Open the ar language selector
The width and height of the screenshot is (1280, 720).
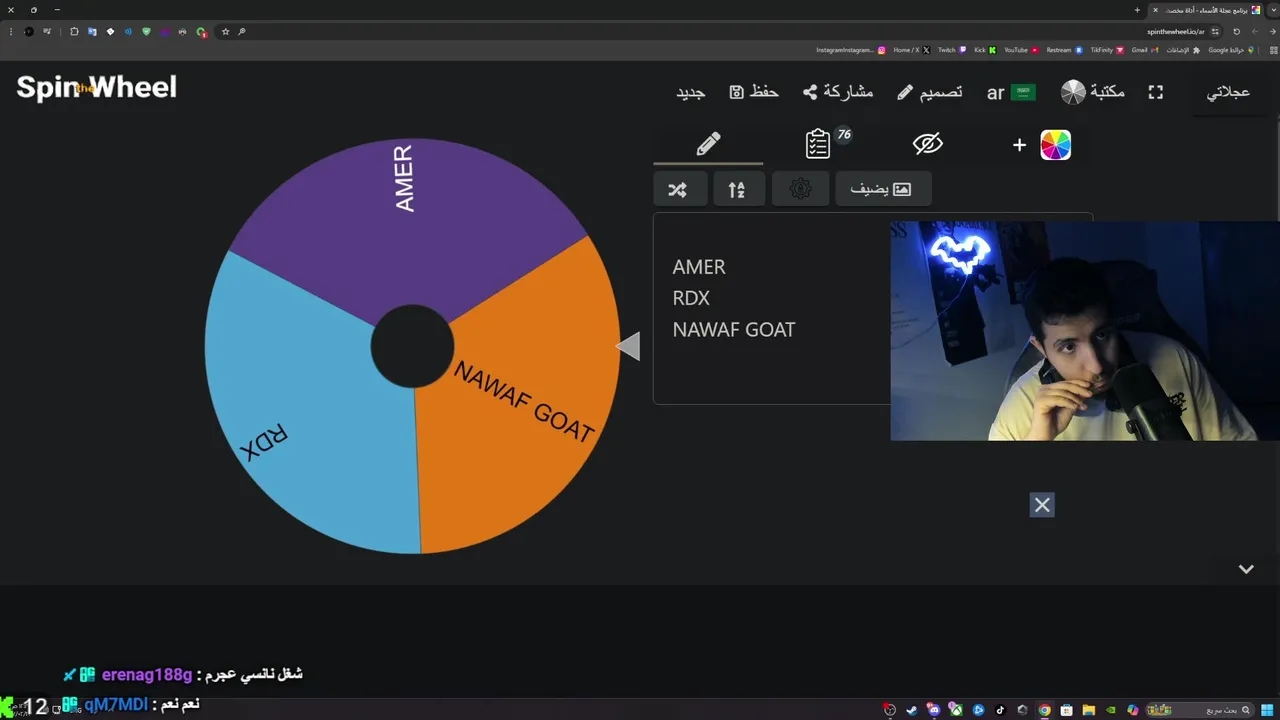coord(1011,92)
